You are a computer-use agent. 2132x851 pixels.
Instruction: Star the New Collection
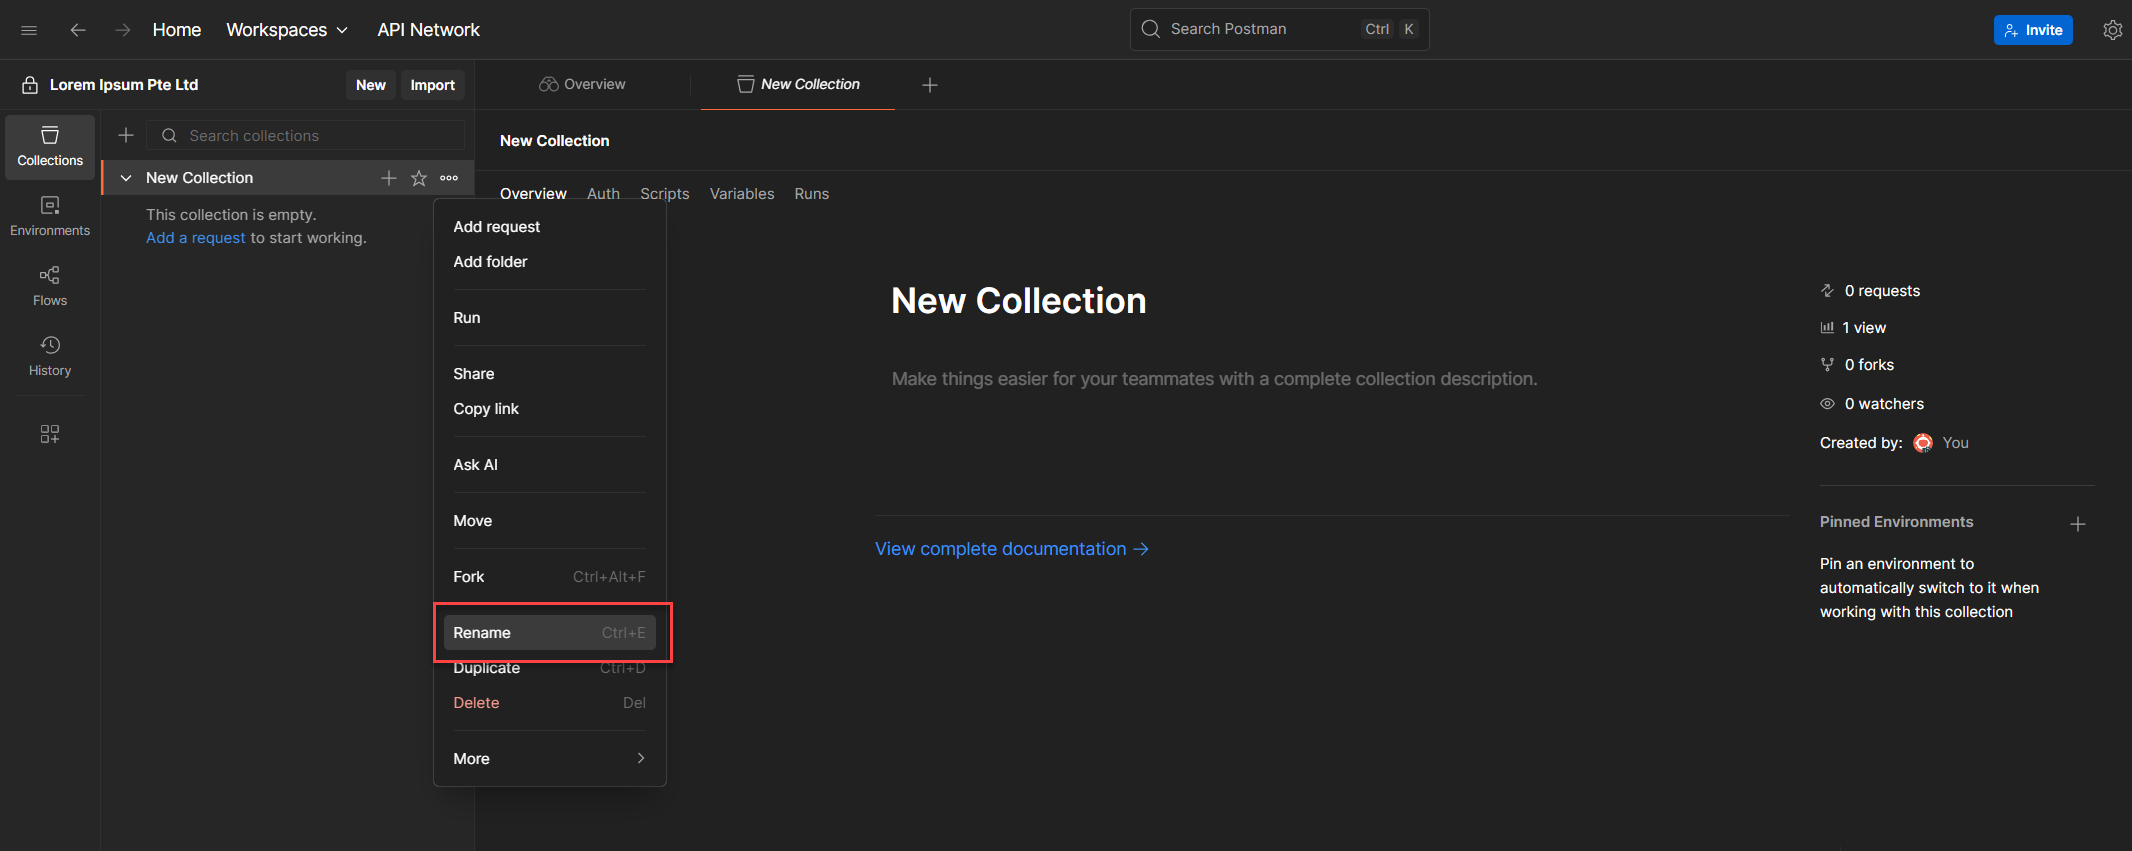(419, 178)
